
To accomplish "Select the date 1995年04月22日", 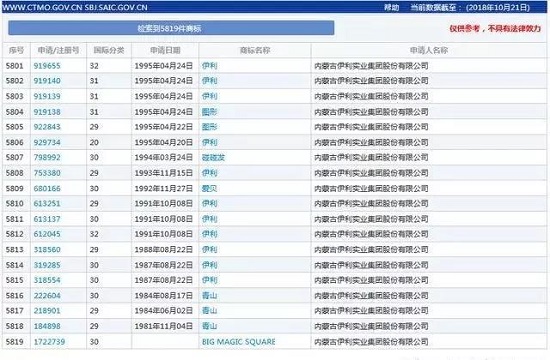I will (164, 127).
